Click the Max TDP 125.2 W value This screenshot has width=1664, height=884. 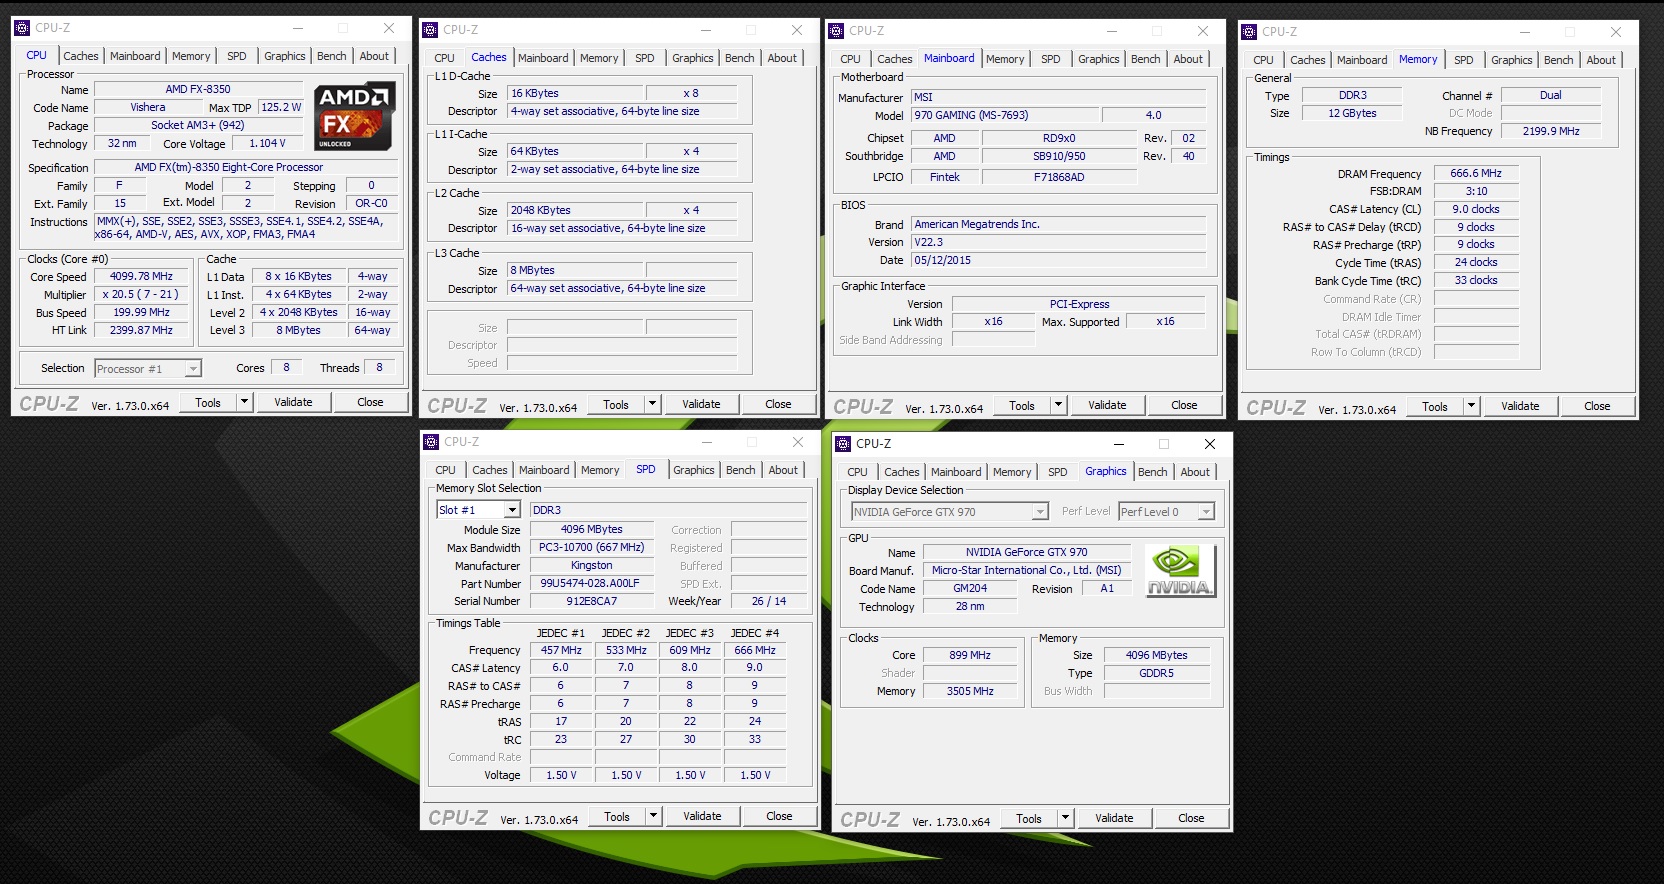coord(281,107)
